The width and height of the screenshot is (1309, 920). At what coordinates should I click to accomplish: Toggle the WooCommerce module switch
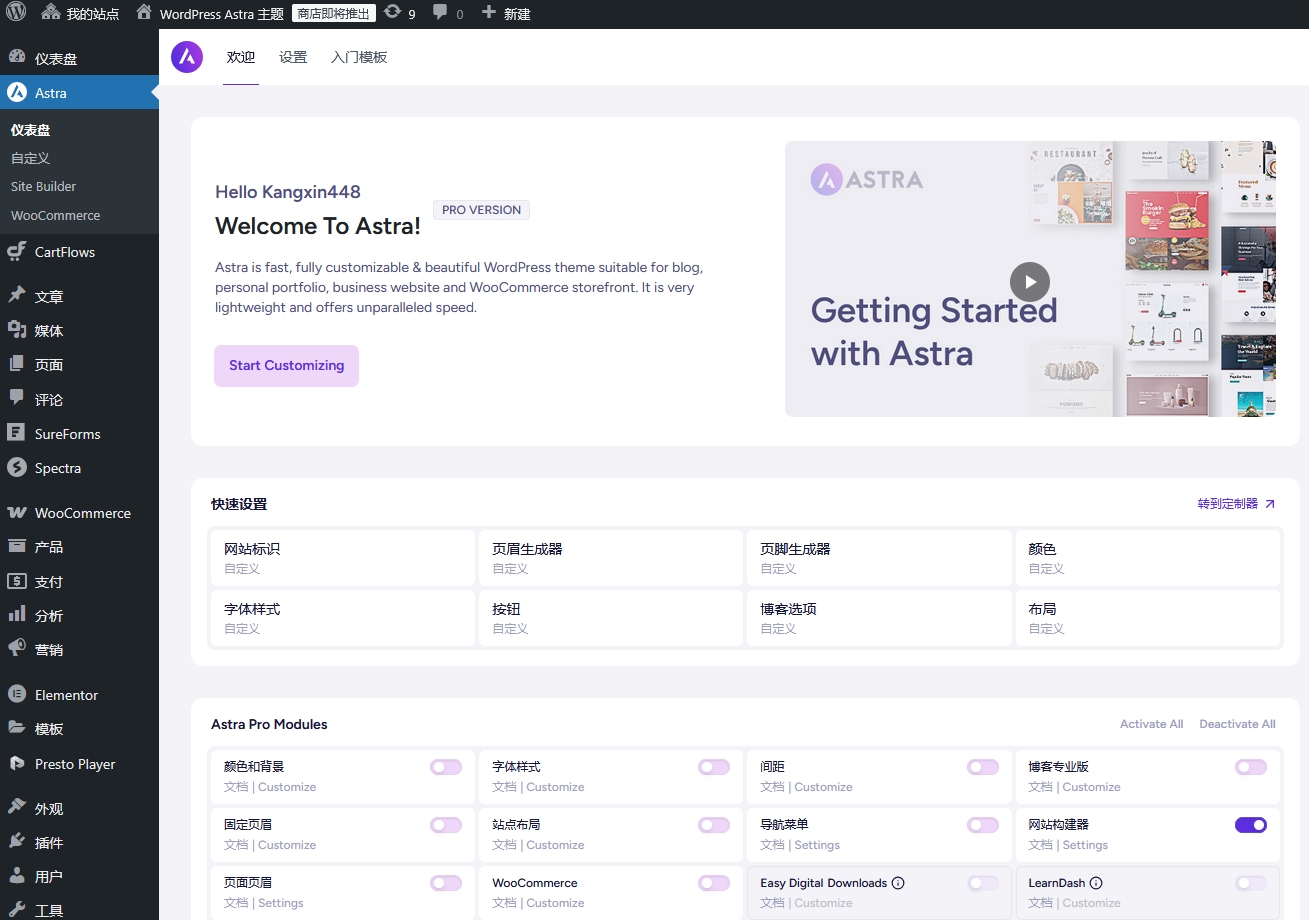[714, 883]
